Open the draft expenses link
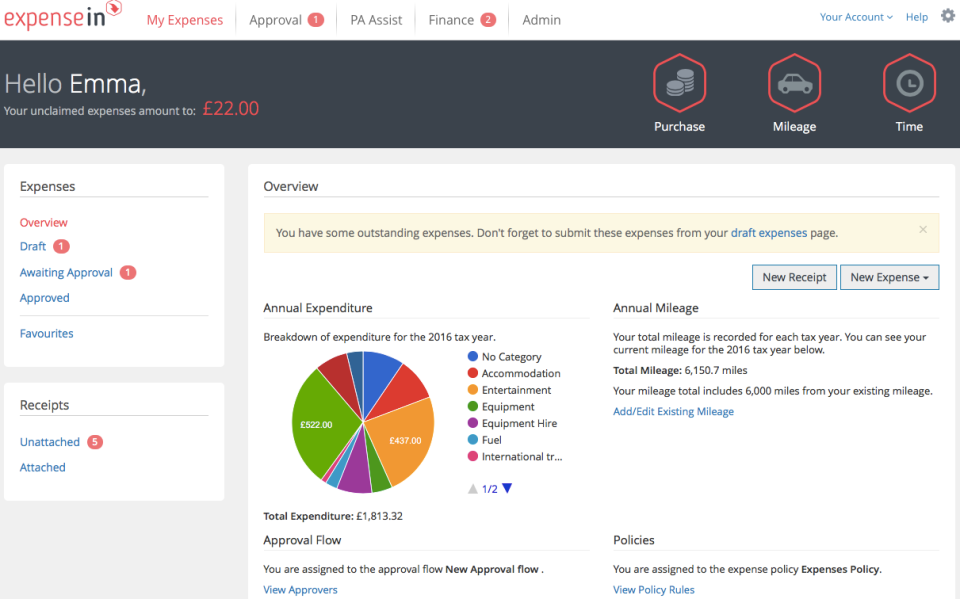Screen dimensions: 960x599 point(768,231)
